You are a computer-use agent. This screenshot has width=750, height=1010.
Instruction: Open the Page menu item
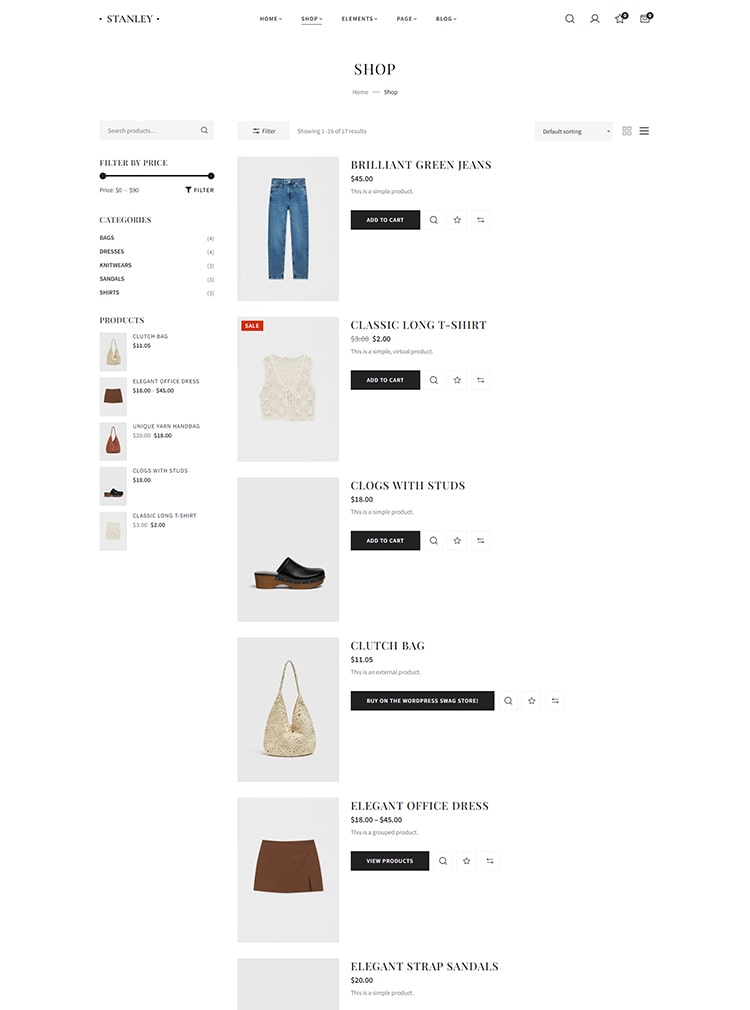click(x=407, y=19)
